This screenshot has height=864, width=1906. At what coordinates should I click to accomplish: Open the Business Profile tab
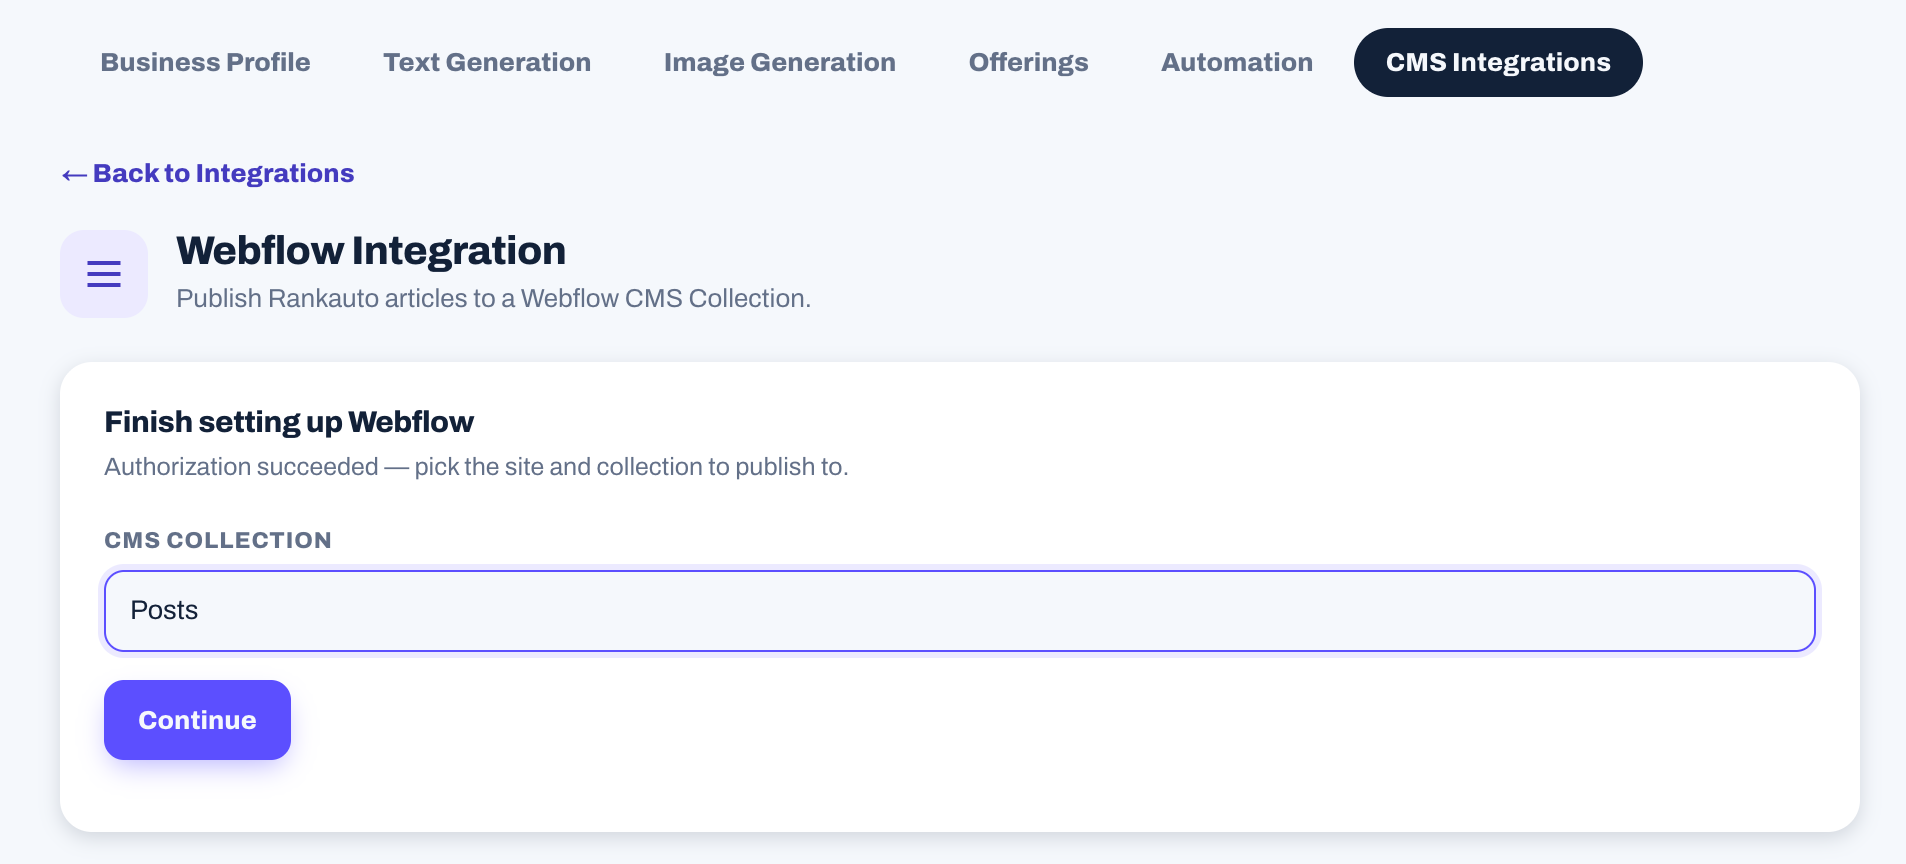205,62
